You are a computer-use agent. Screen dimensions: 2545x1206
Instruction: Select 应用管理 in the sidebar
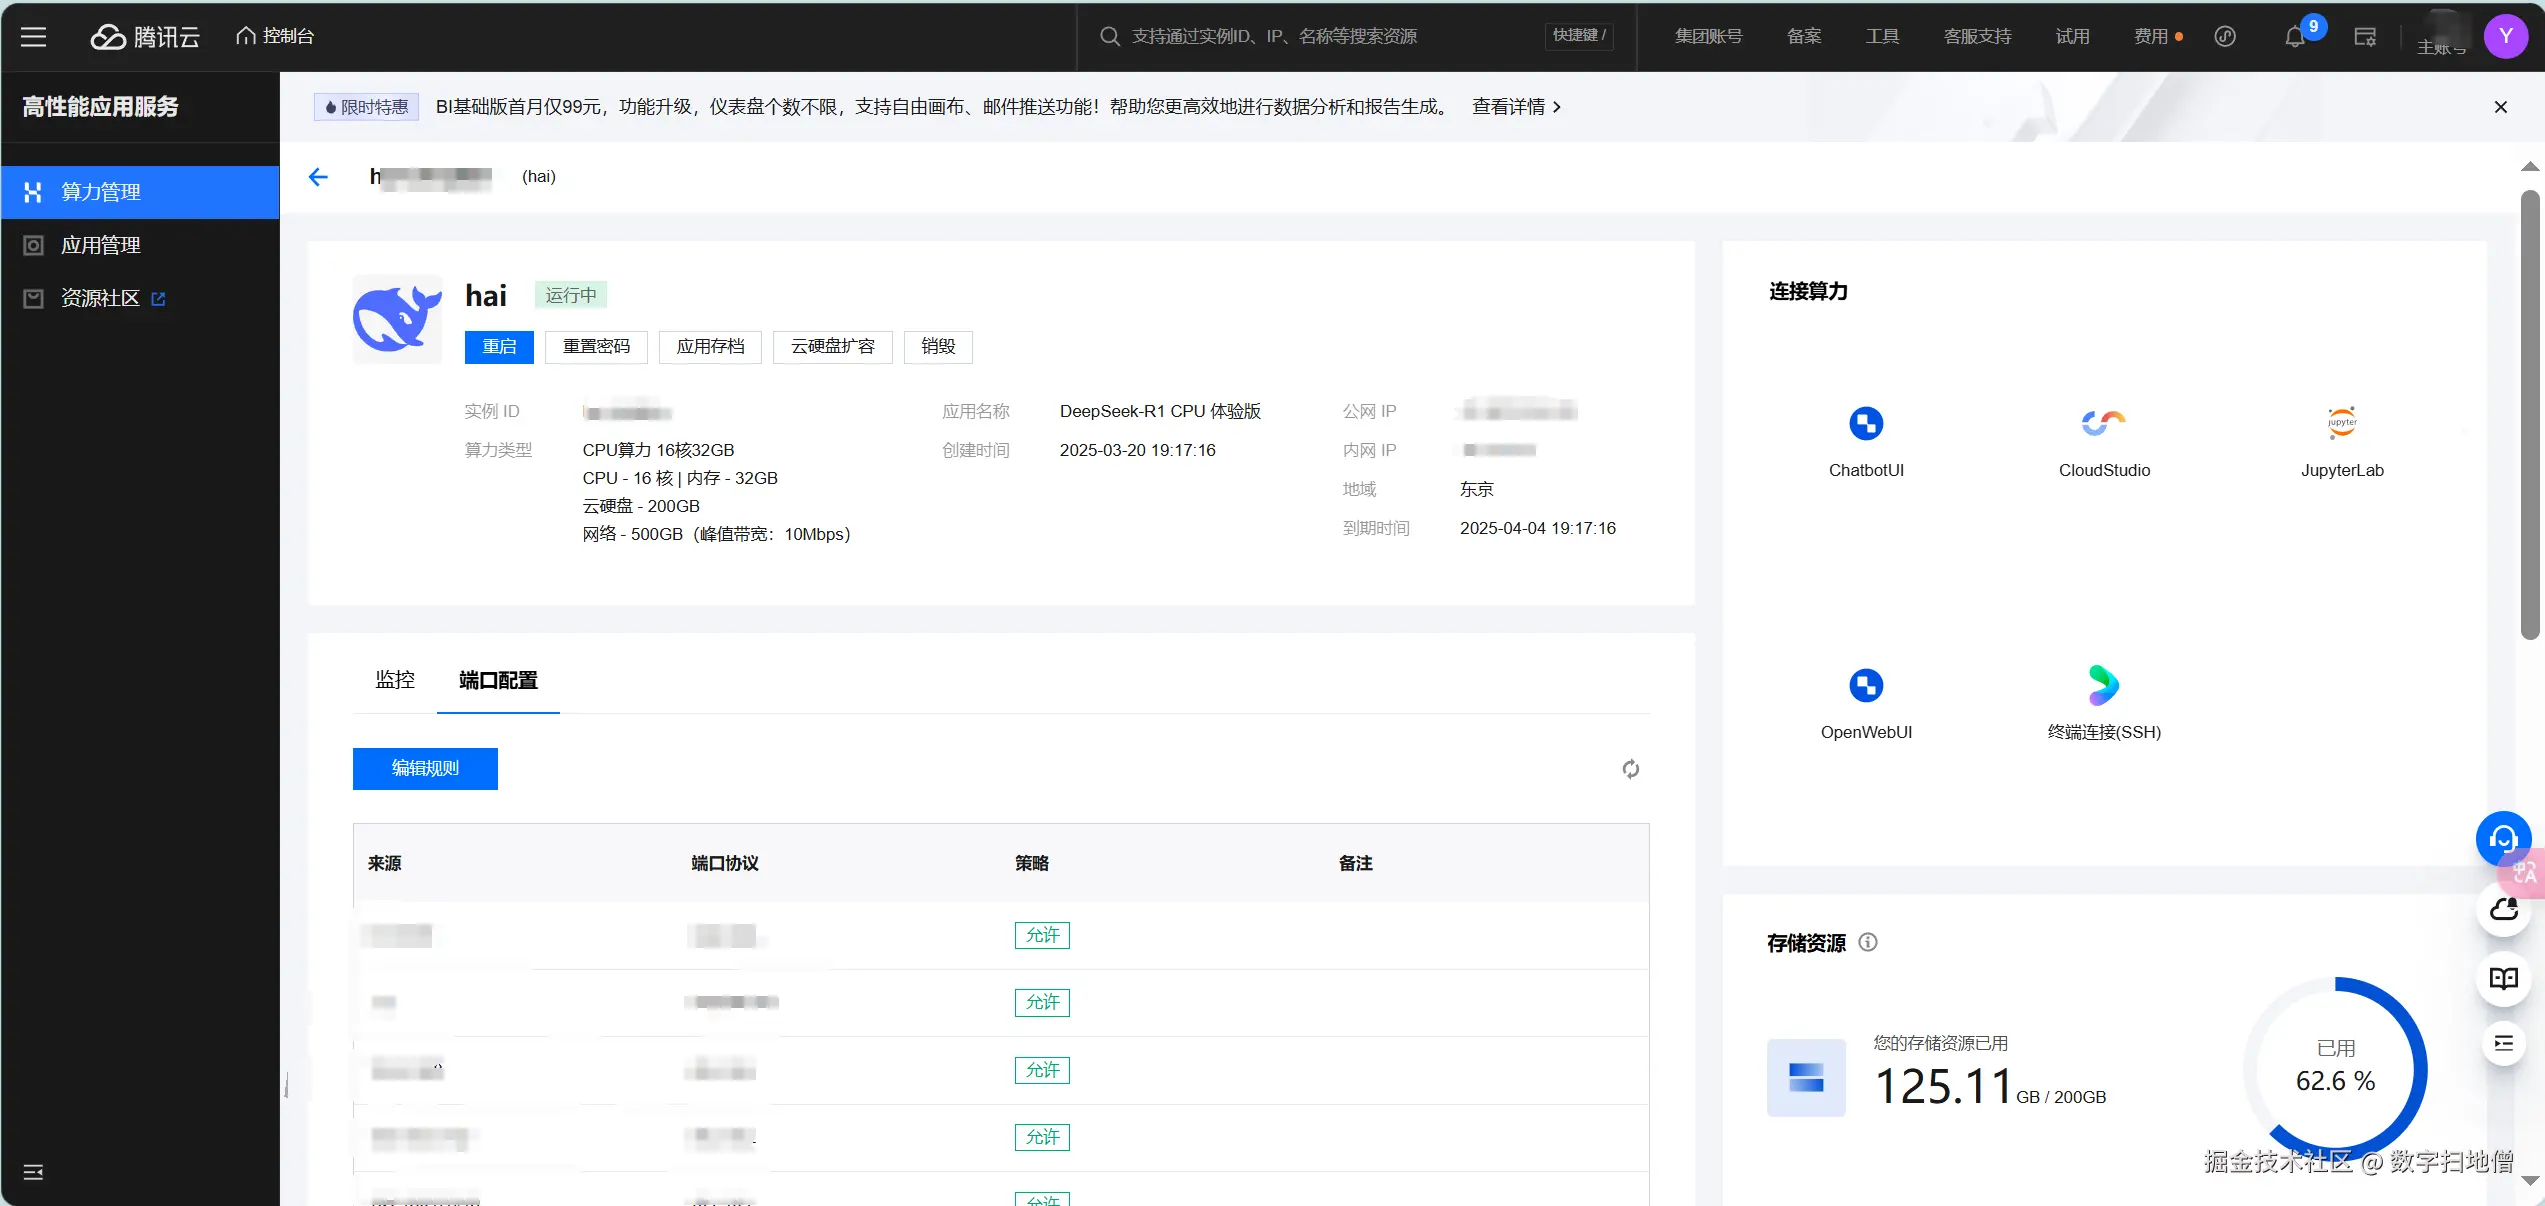coord(100,245)
